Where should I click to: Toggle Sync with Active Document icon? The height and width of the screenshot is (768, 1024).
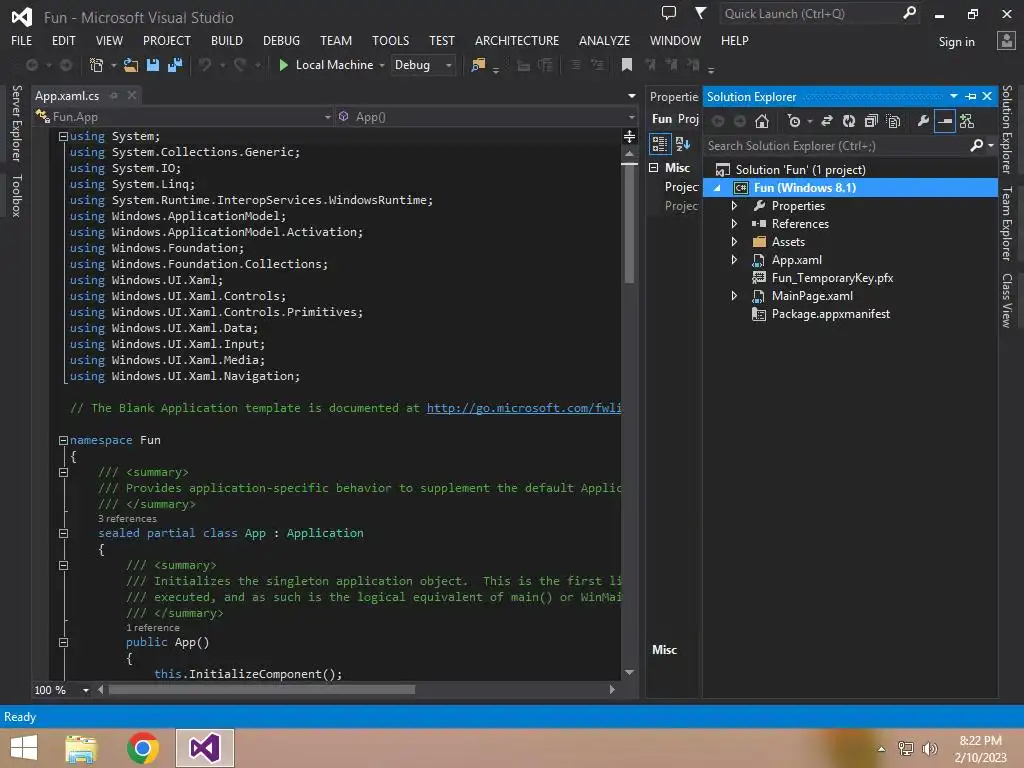pyautogui.click(x=827, y=121)
